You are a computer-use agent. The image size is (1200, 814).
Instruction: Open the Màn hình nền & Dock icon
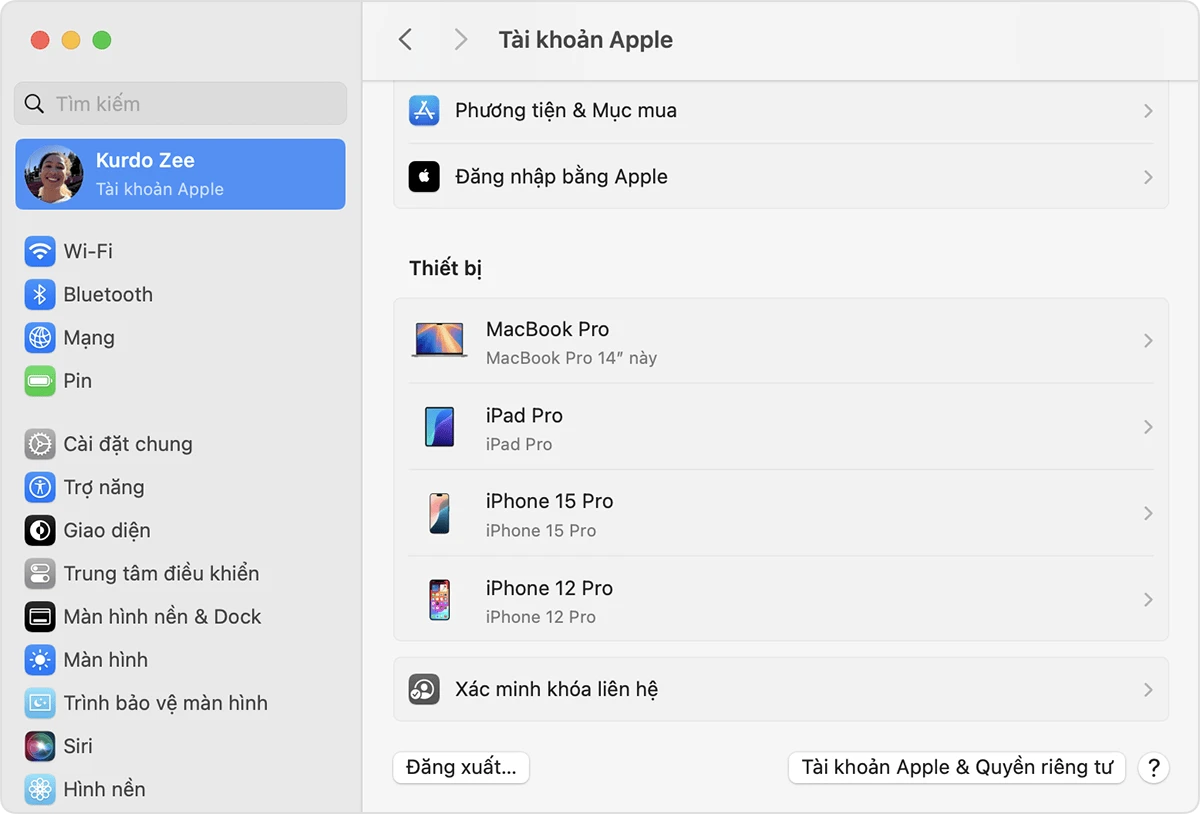39,616
